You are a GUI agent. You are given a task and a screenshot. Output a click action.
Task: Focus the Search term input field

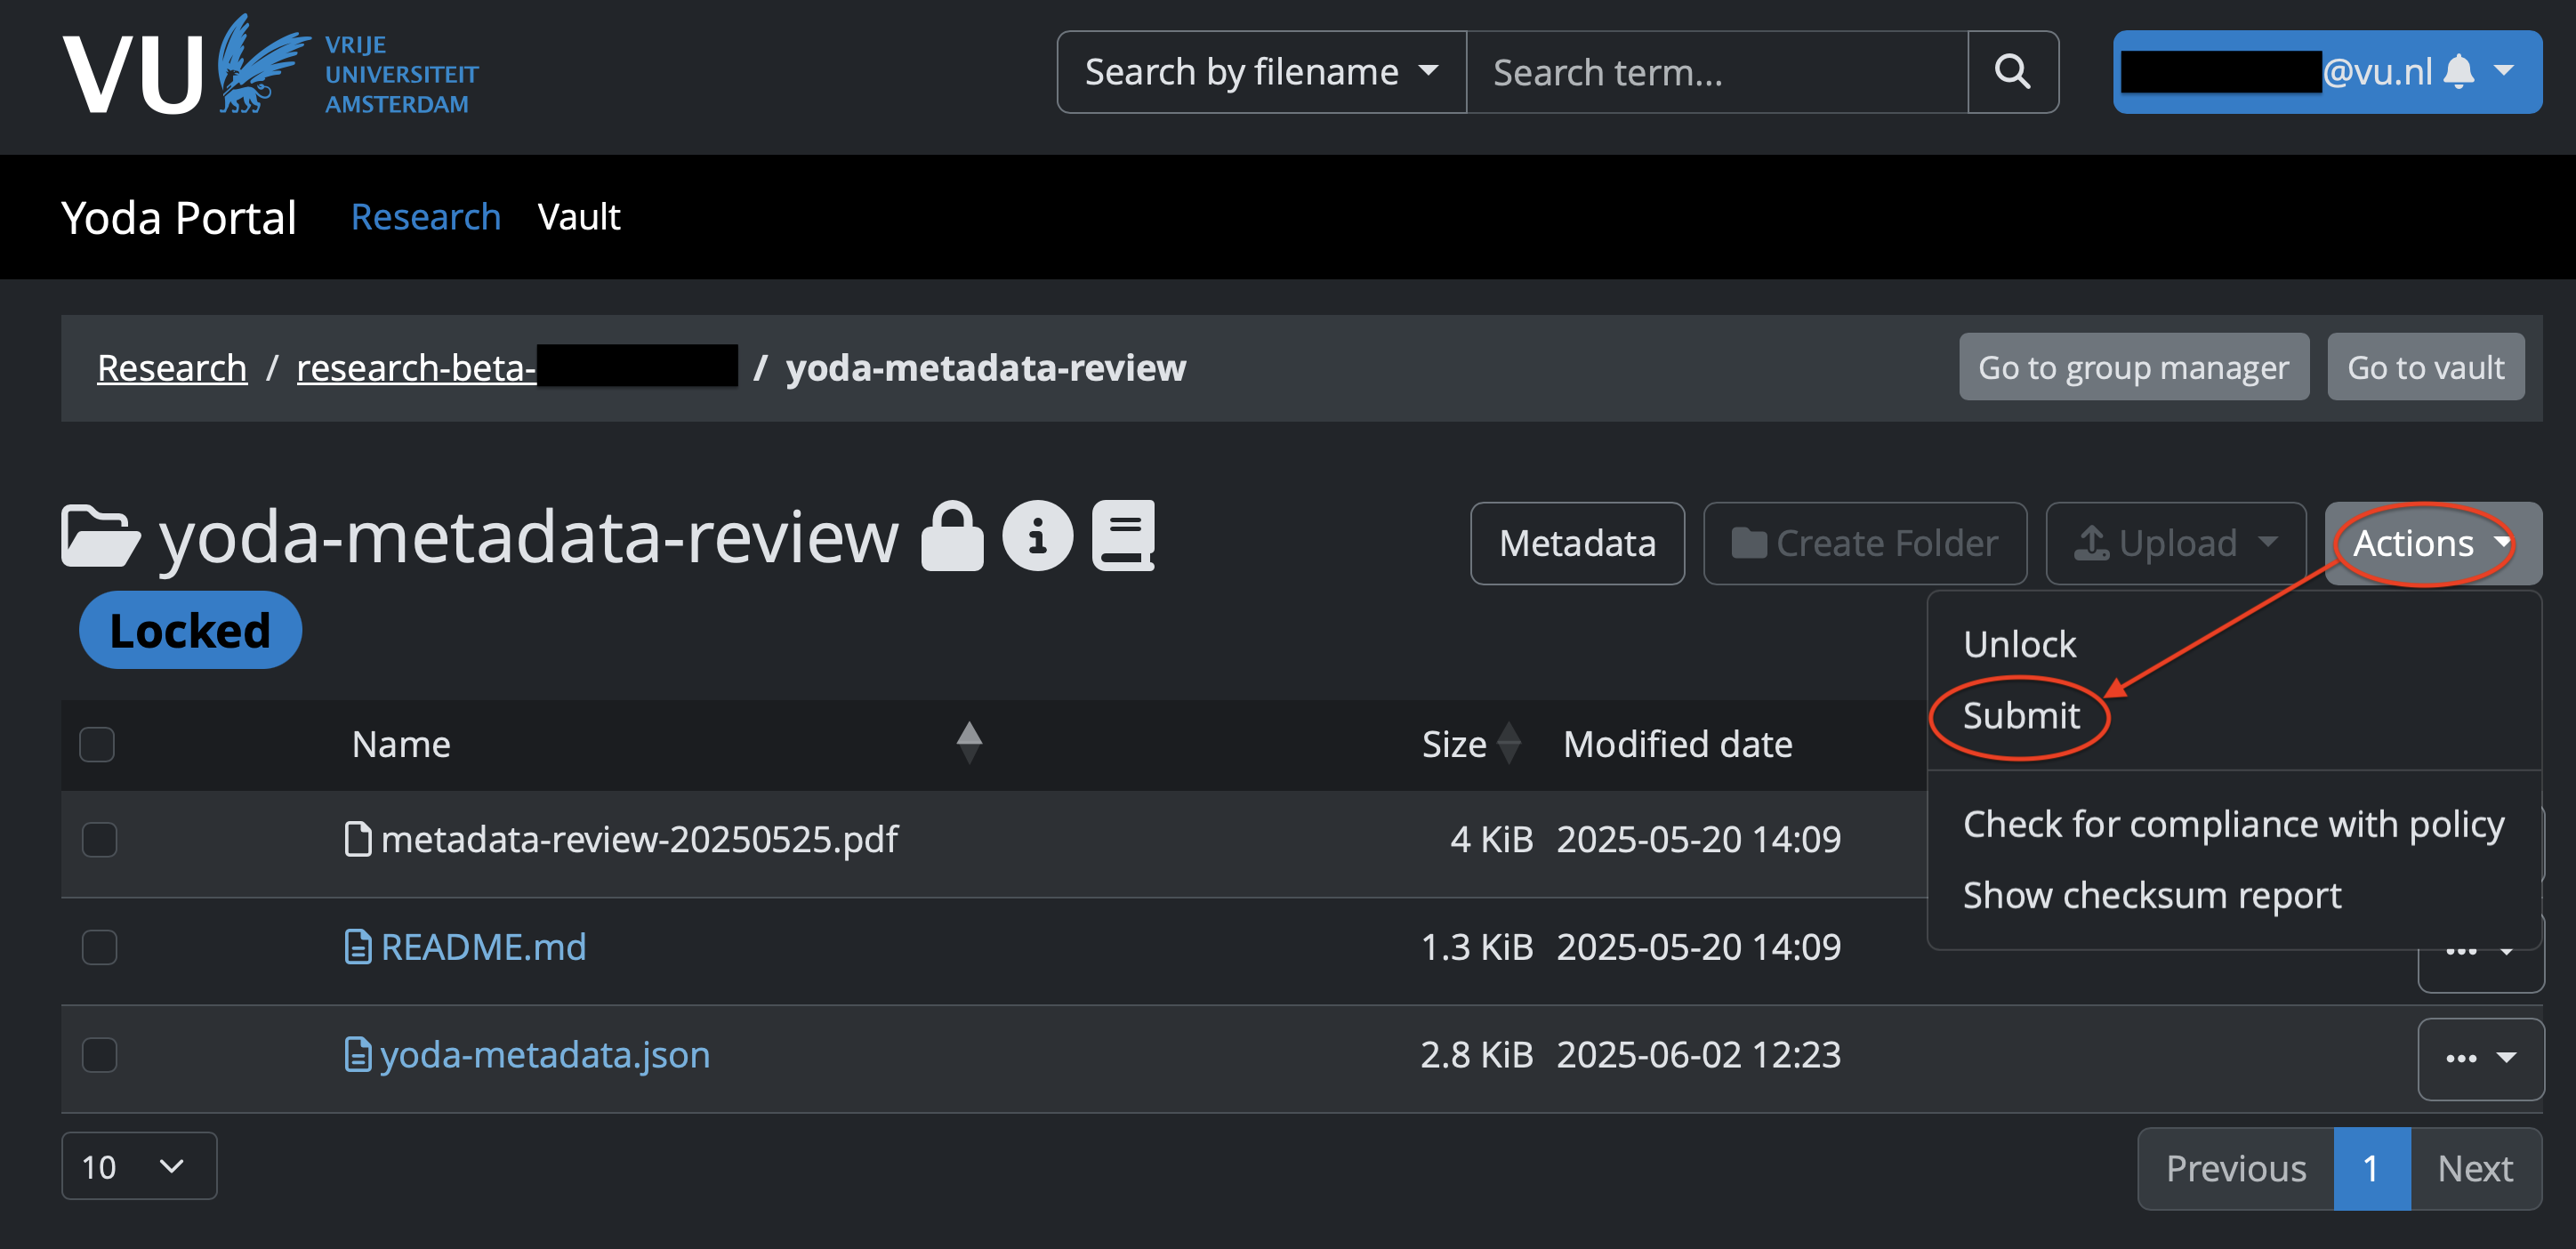point(1717,72)
